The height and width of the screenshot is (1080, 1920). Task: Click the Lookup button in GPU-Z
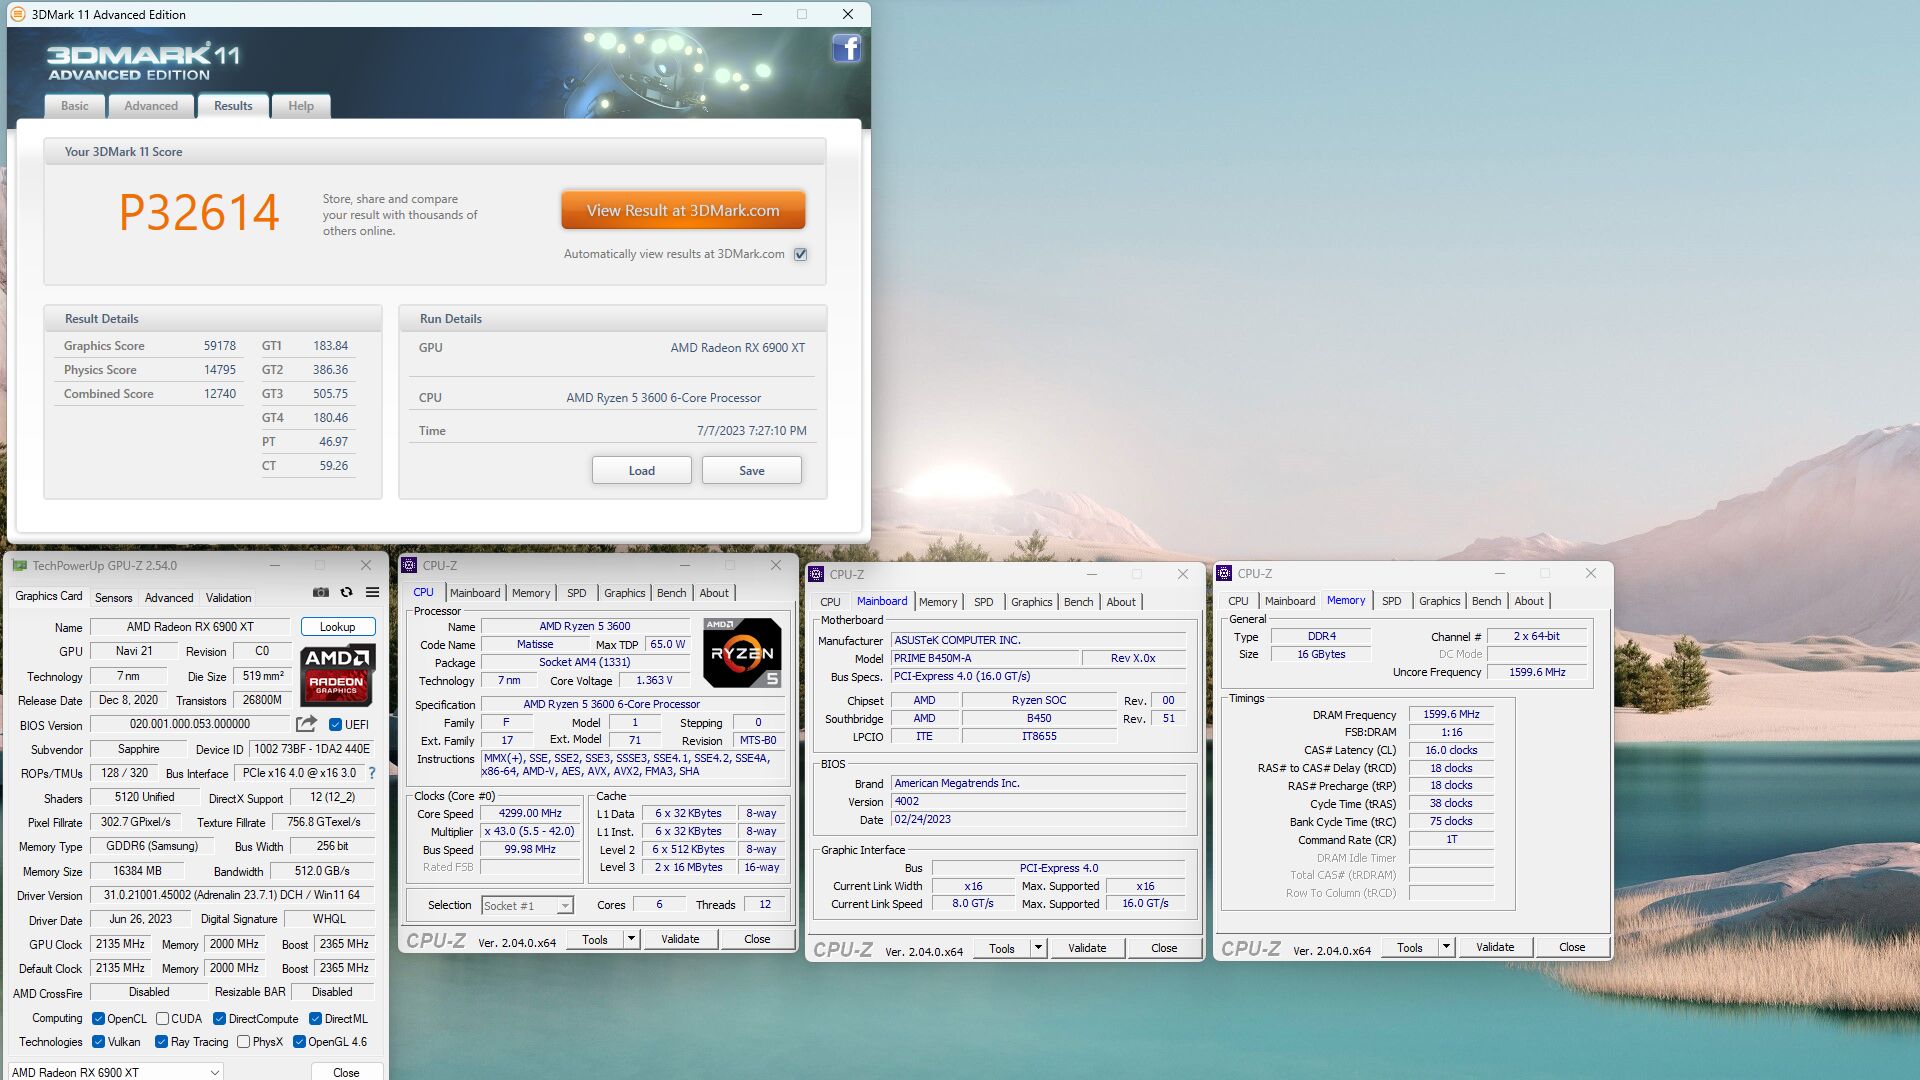338,627
